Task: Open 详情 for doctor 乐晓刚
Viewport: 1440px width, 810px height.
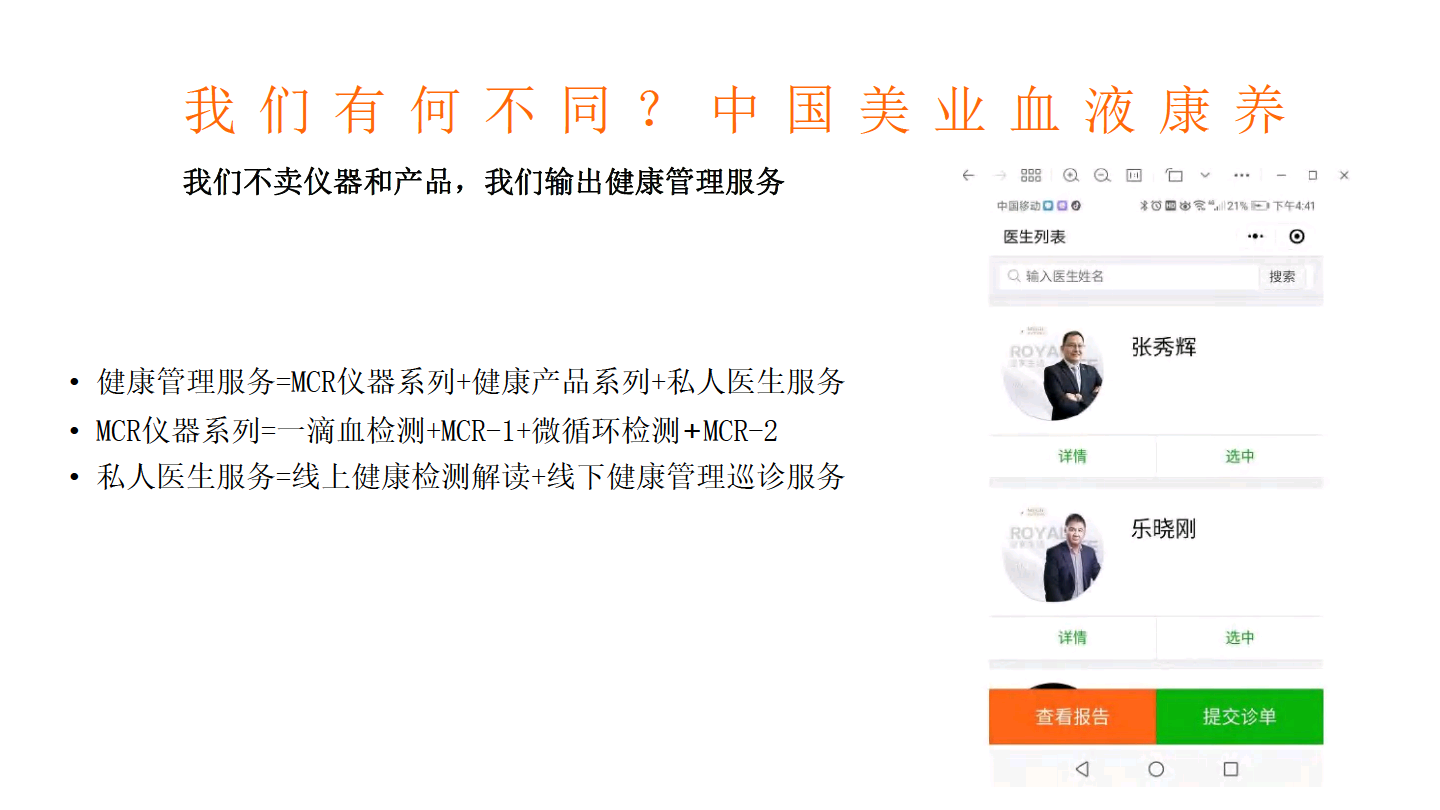Action: click(1072, 637)
